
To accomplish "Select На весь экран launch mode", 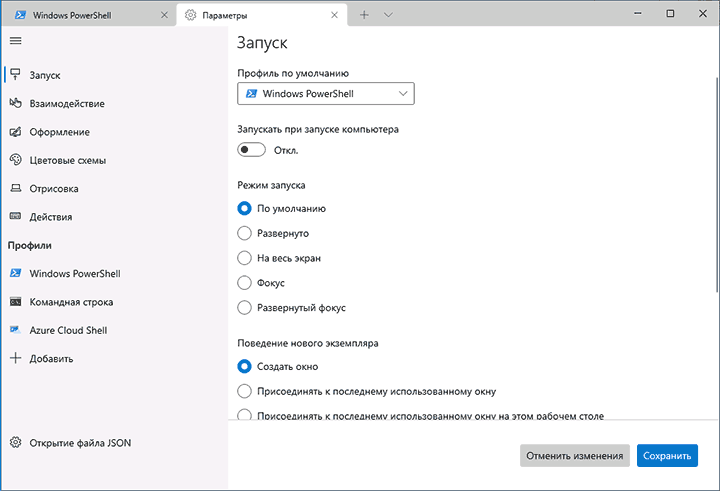I will point(279,258).
